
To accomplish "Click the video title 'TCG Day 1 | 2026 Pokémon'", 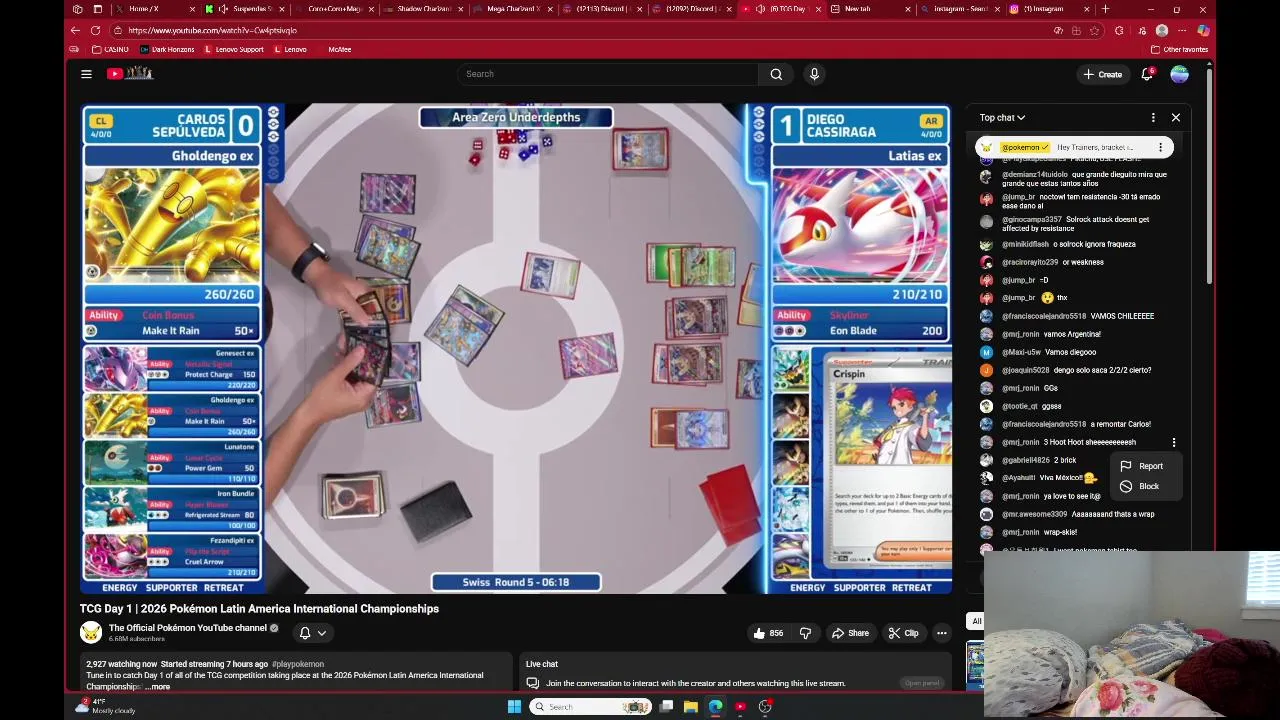I will [x=259, y=608].
